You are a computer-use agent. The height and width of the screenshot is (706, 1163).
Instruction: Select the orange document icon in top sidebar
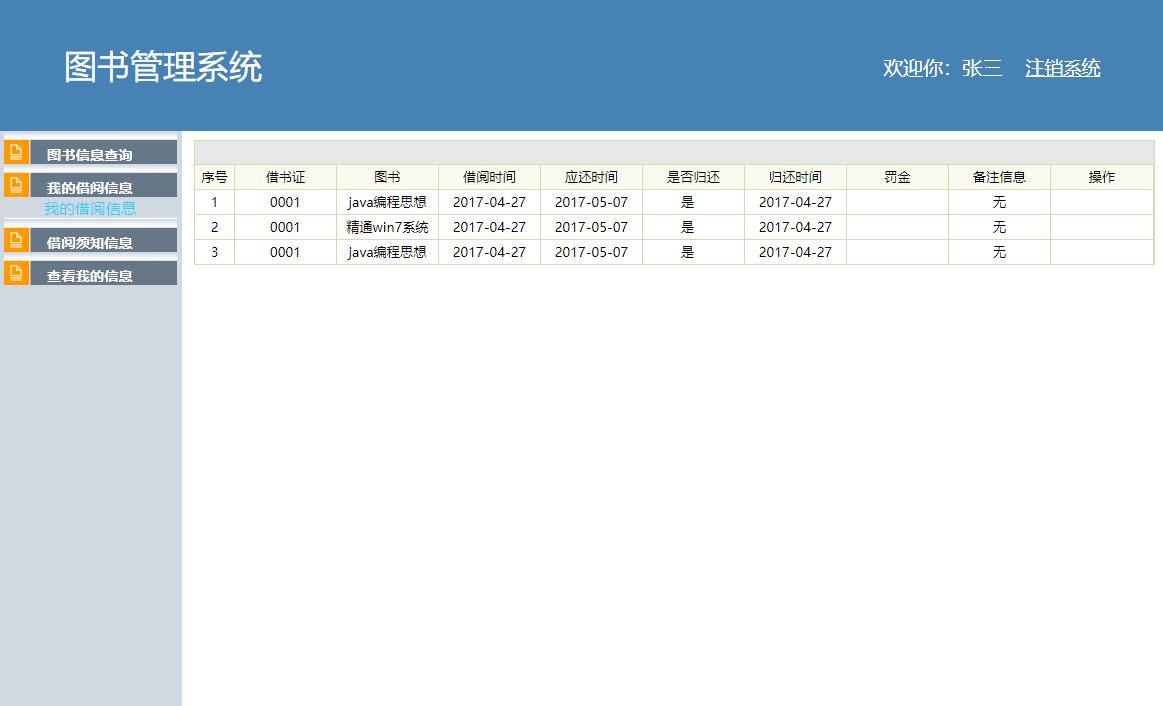(15, 152)
